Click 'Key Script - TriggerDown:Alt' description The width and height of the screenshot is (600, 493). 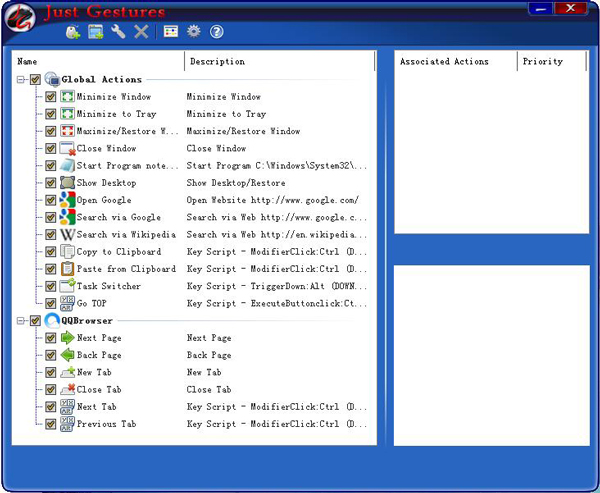(276, 286)
